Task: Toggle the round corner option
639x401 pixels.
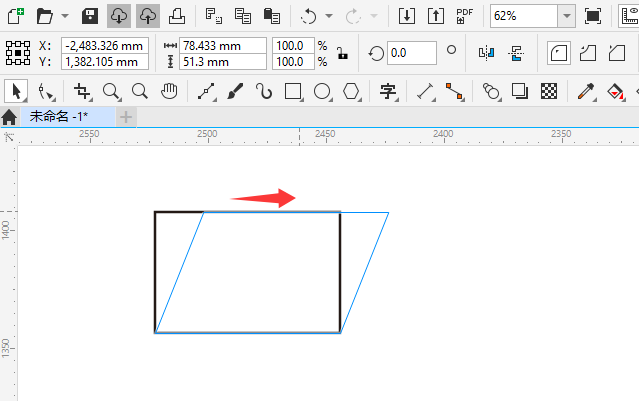Action: coord(559,53)
